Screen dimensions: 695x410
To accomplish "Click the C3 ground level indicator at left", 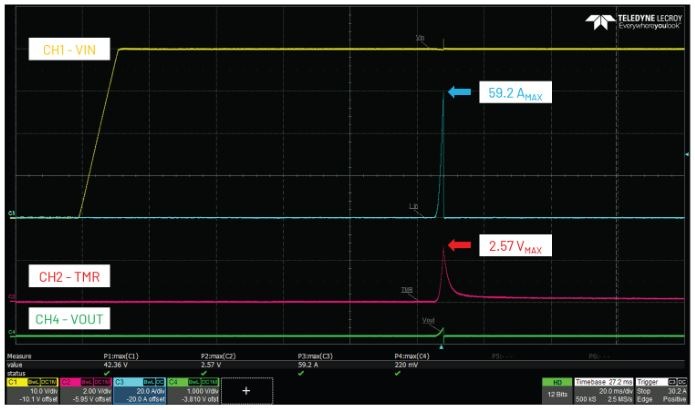I will 12,214.
